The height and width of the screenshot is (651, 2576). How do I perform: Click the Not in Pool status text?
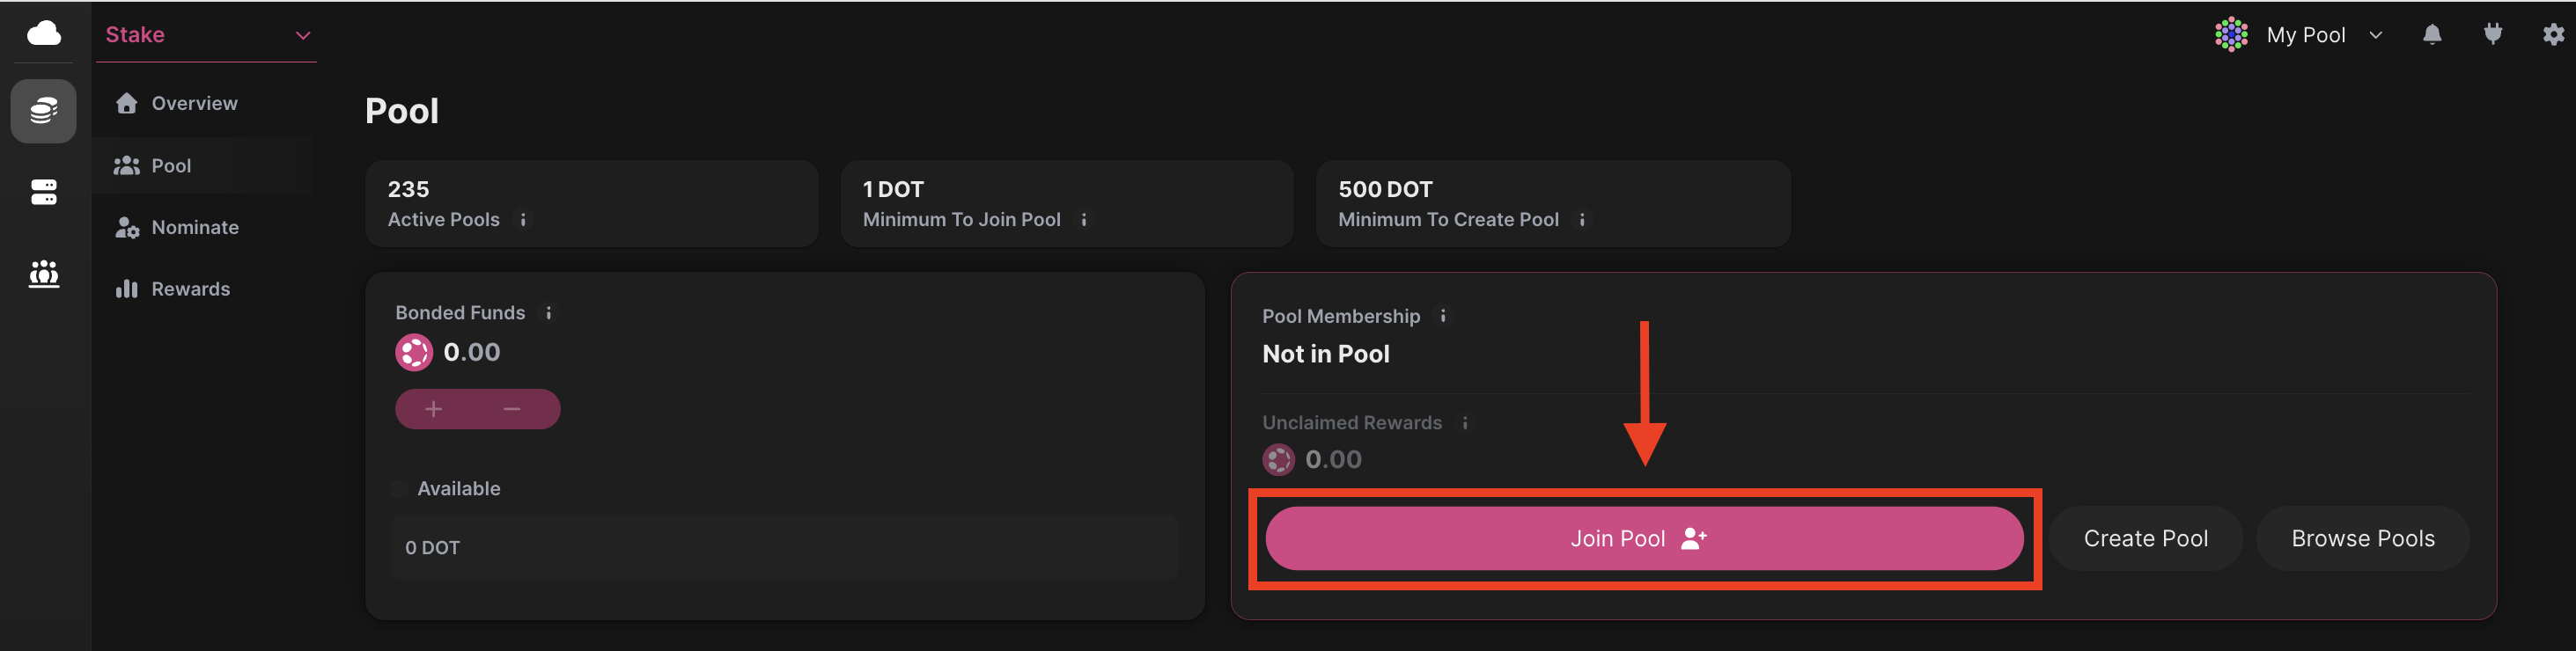pos(1325,354)
